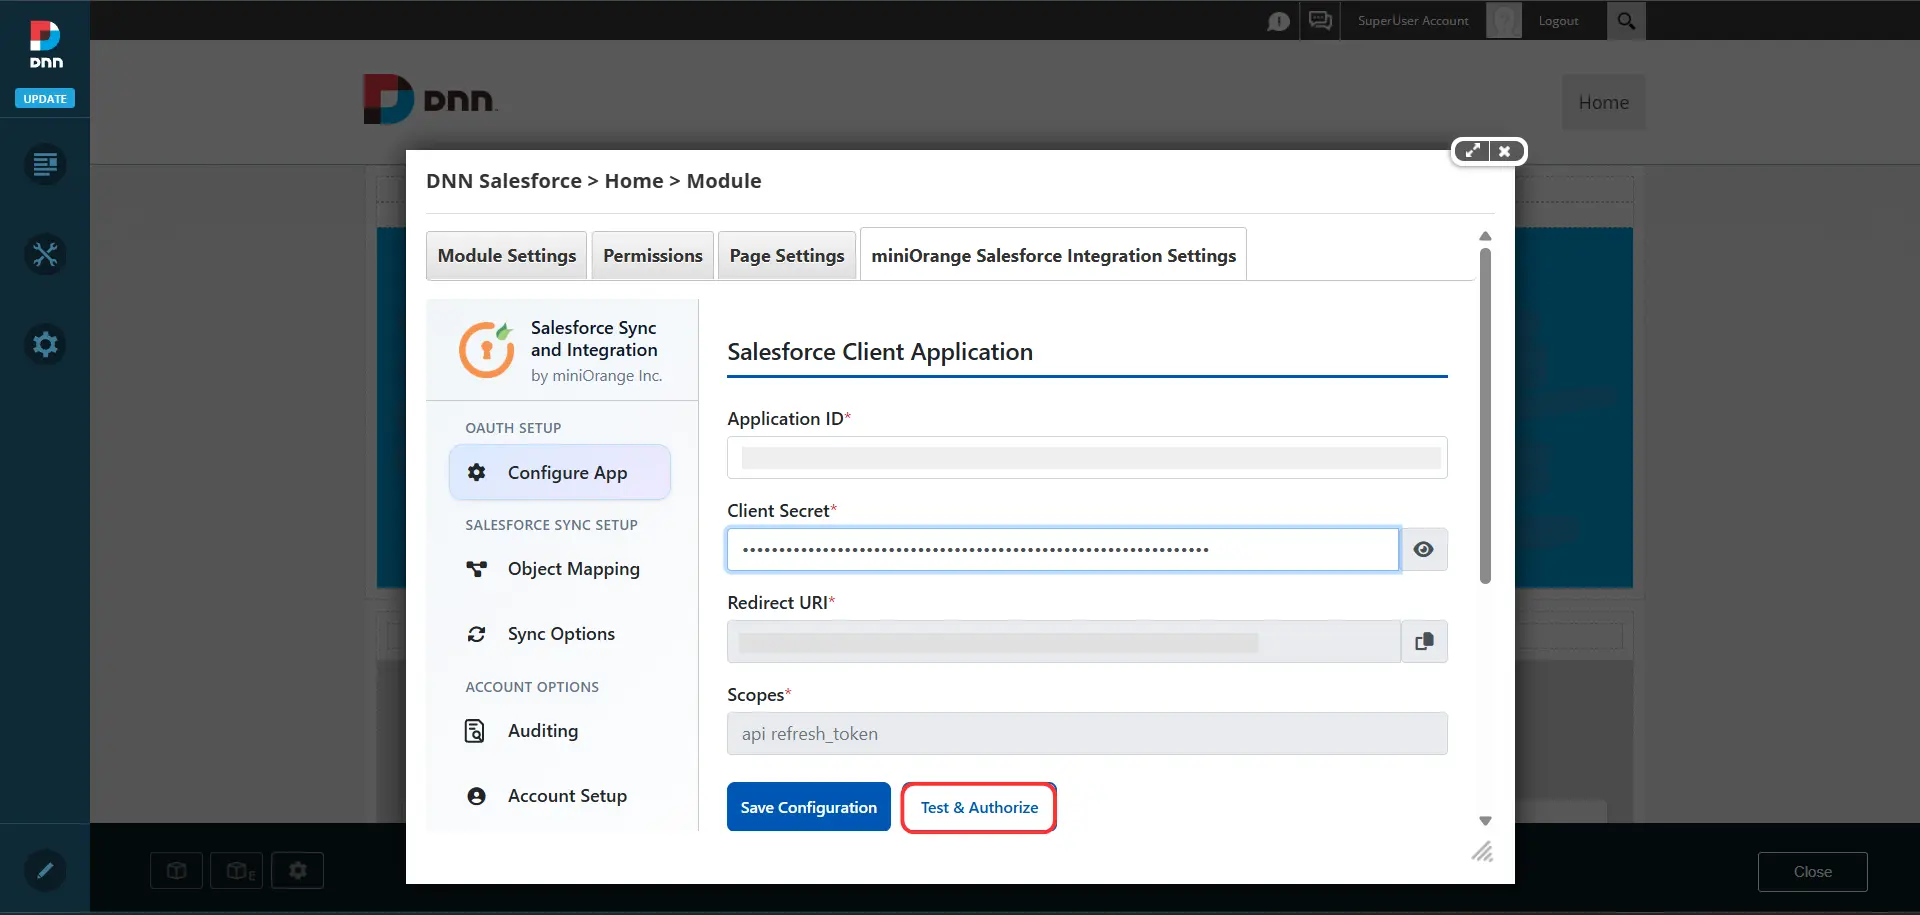This screenshot has width=1920, height=915.
Task: Click the Account Setup person icon
Action: pos(477,796)
